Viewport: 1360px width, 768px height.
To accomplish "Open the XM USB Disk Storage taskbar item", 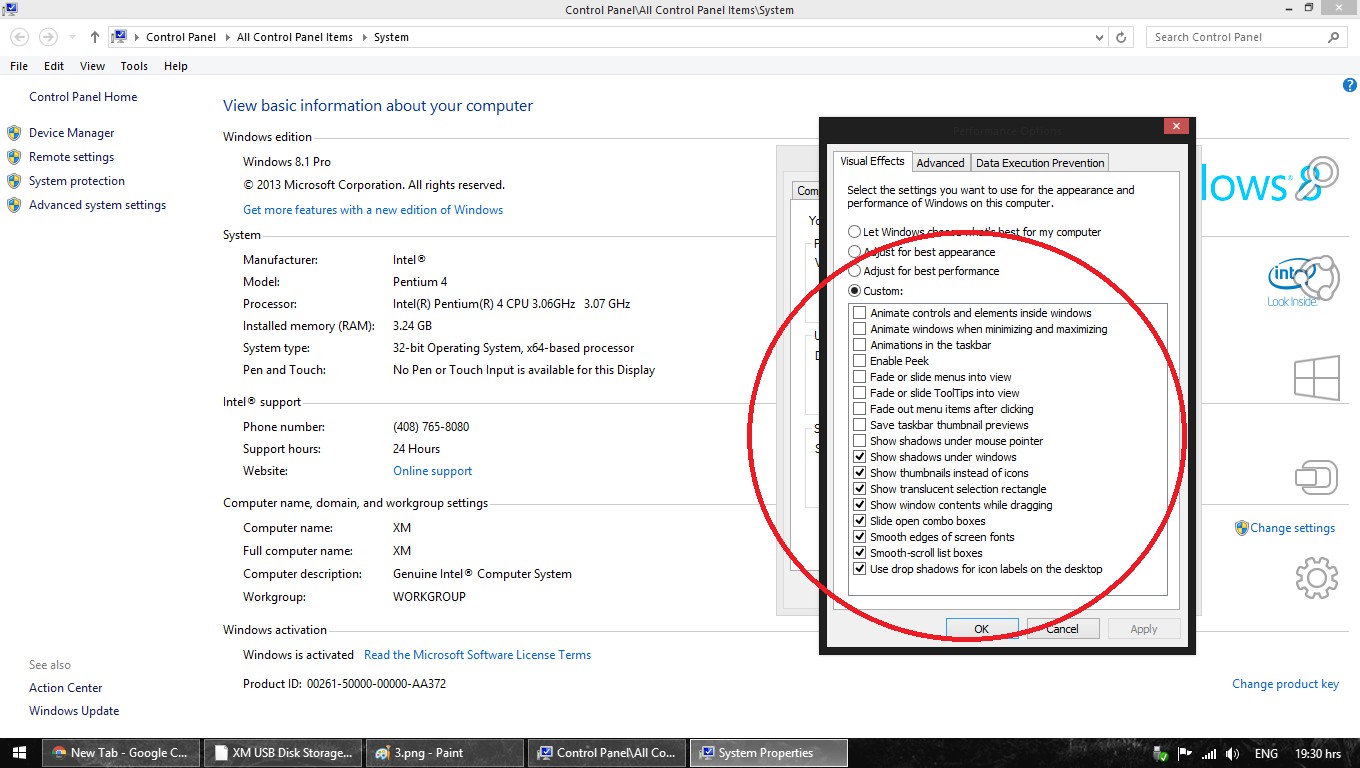I will (x=284, y=753).
